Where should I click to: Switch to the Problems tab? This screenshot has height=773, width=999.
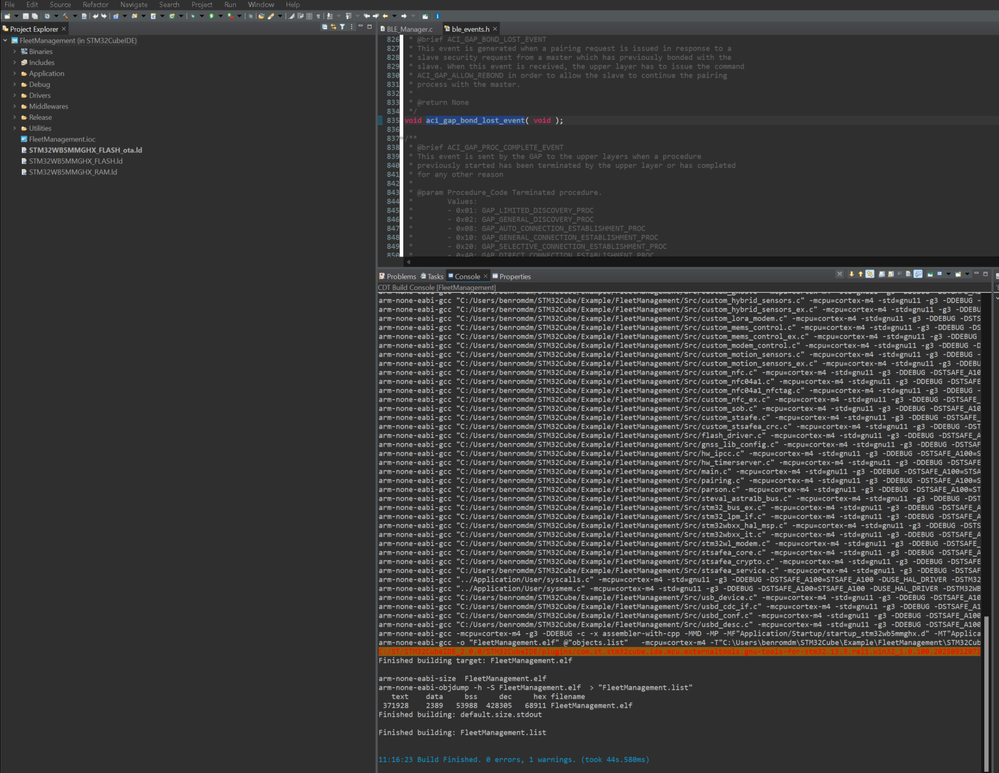[400, 276]
